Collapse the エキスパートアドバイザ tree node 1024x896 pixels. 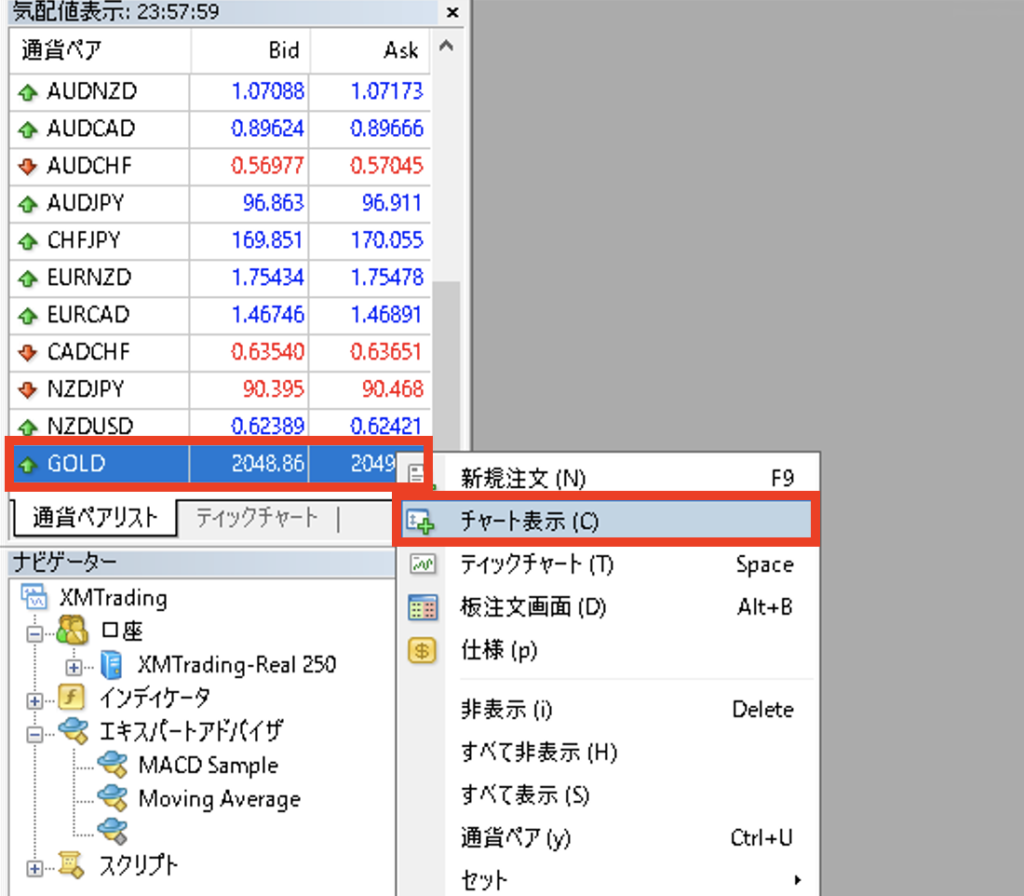[36, 734]
